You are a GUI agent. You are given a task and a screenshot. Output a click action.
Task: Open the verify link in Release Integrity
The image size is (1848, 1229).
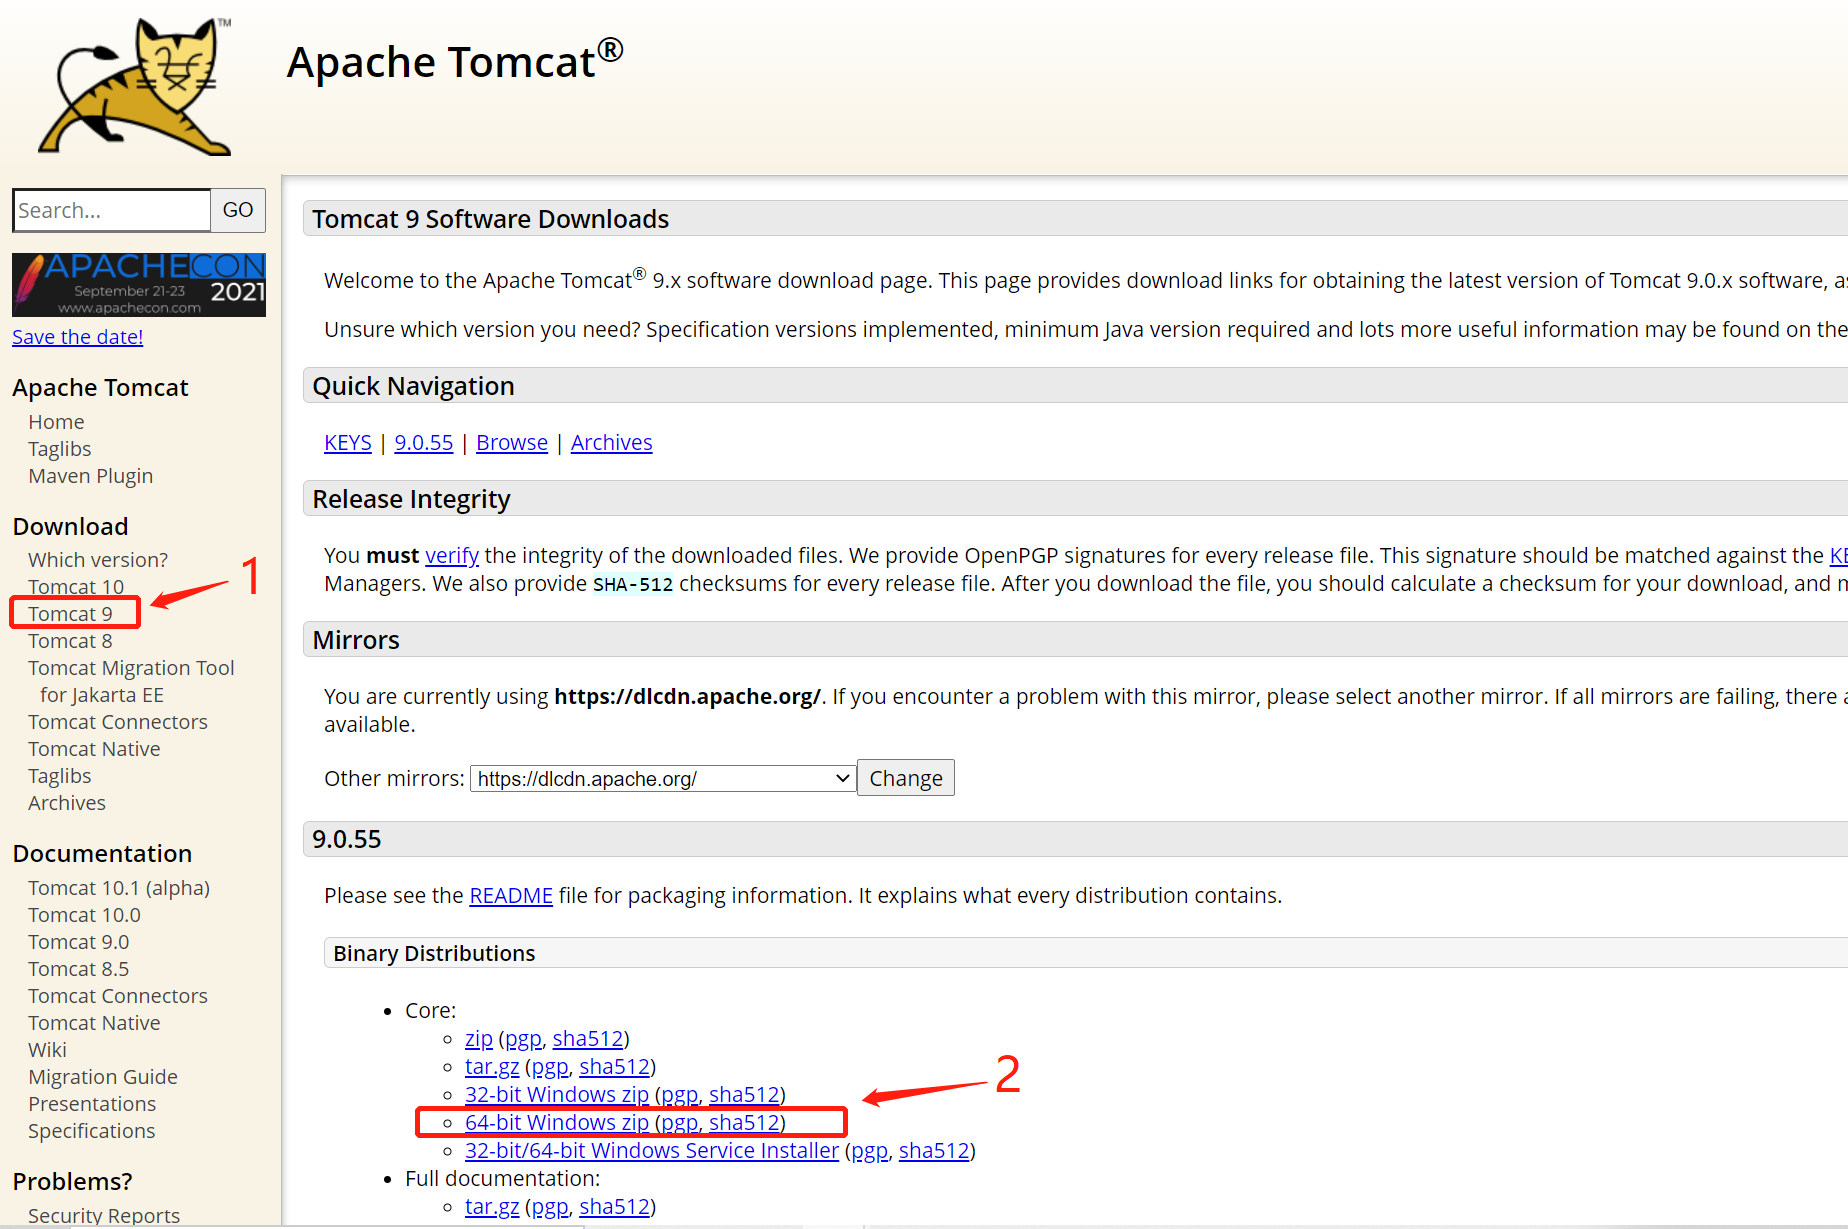(x=452, y=556)
